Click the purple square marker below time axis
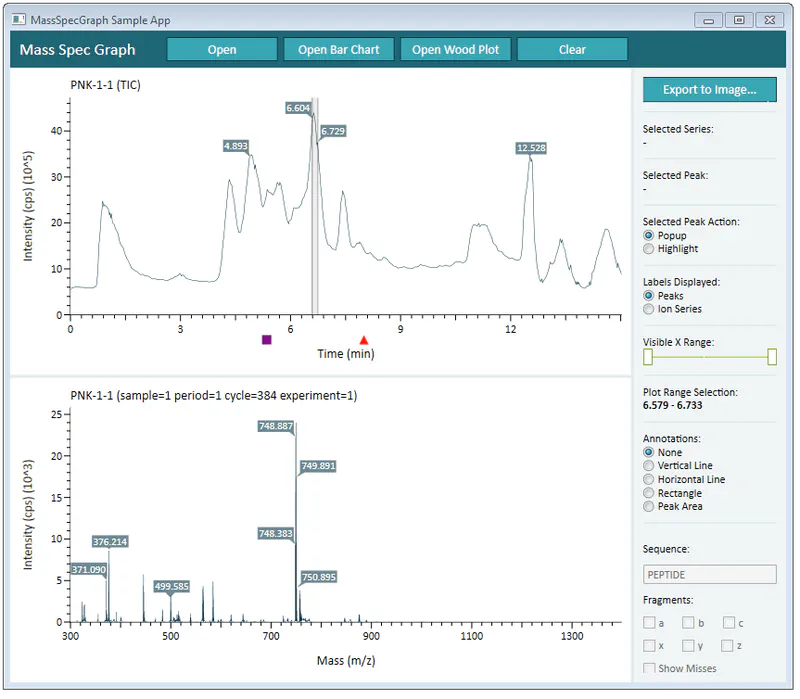800x699 pixels. [266, 340]
